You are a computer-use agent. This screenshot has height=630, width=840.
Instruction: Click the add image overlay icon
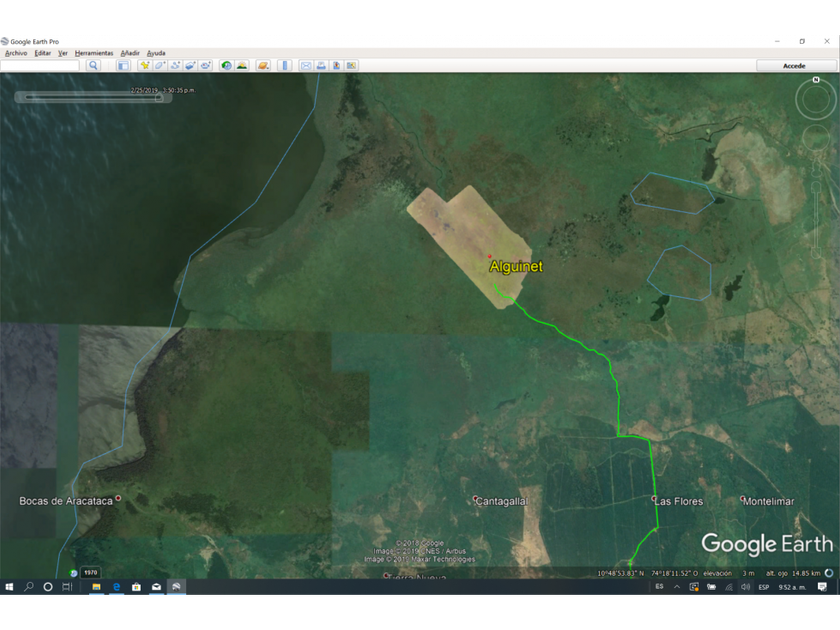[x=190, y=65]
